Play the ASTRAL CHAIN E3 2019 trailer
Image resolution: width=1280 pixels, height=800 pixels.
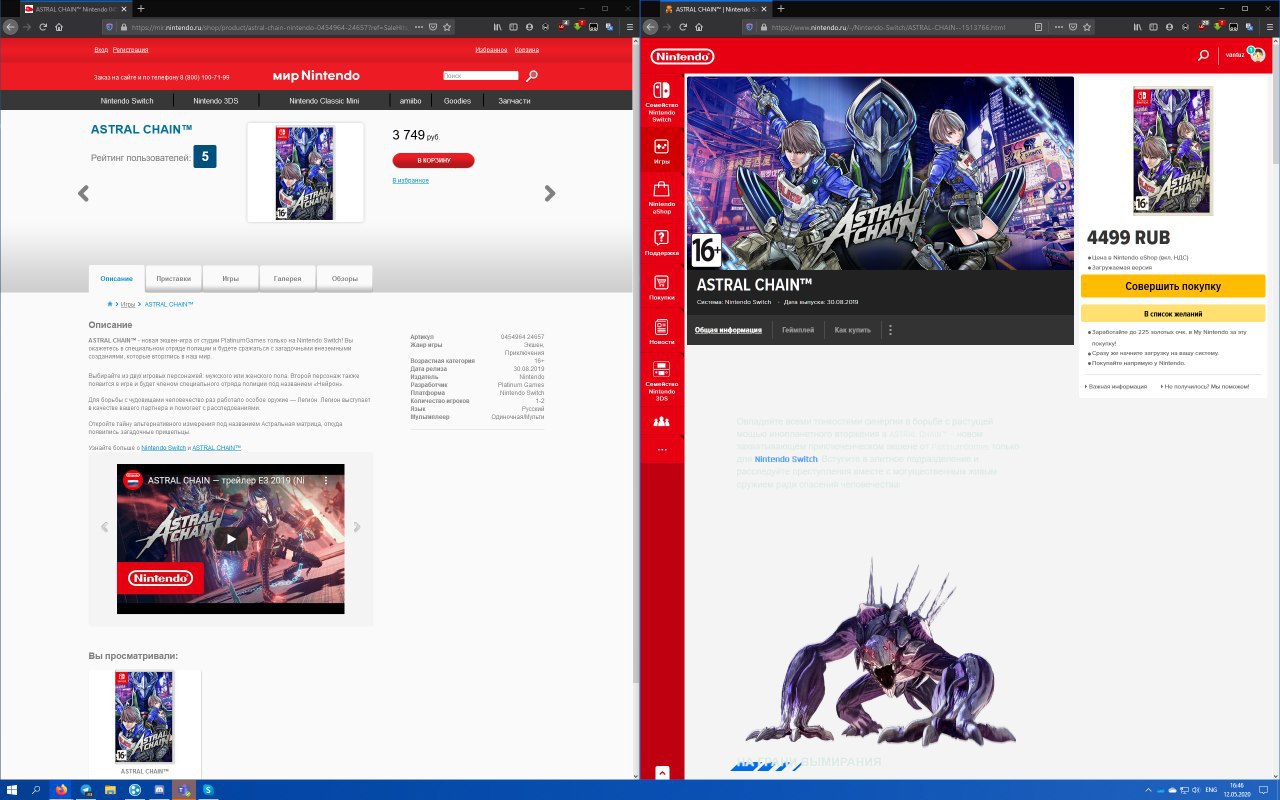point(231,539)
